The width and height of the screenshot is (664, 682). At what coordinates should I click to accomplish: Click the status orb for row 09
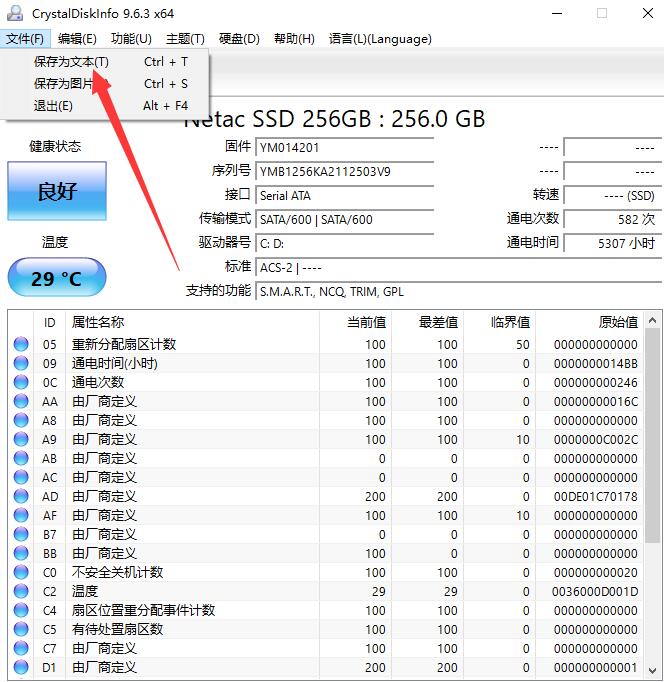pyautogui.click(x=21, y=363)
